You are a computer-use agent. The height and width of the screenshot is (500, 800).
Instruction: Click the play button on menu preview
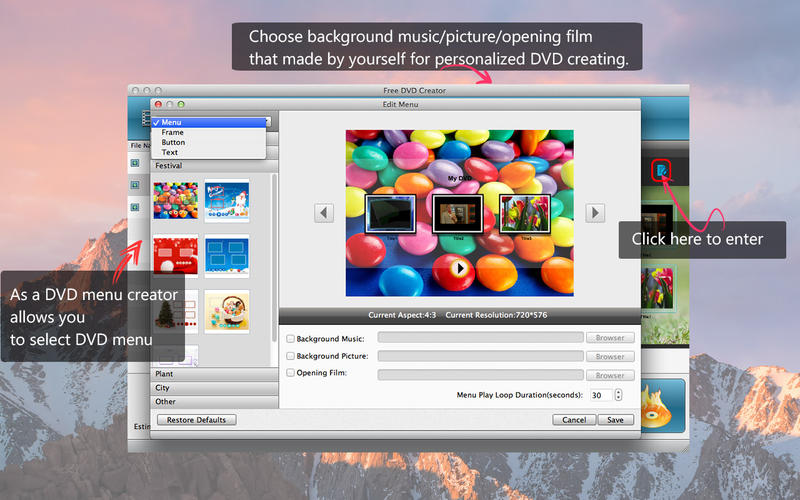[460, 268]
